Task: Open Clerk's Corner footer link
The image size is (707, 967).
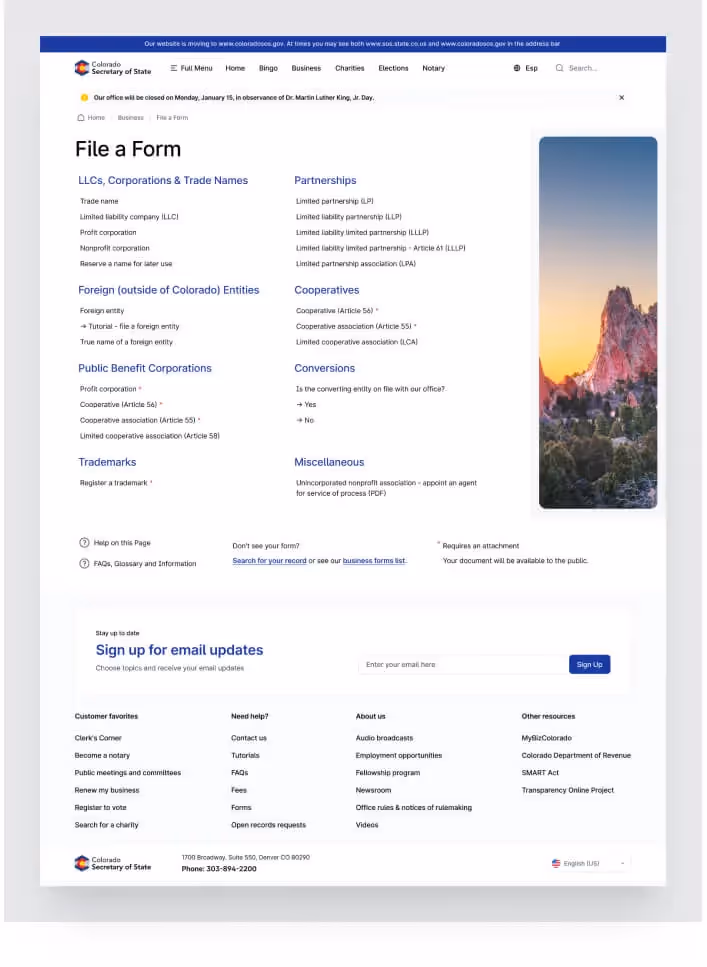Action: pos(98,738)
